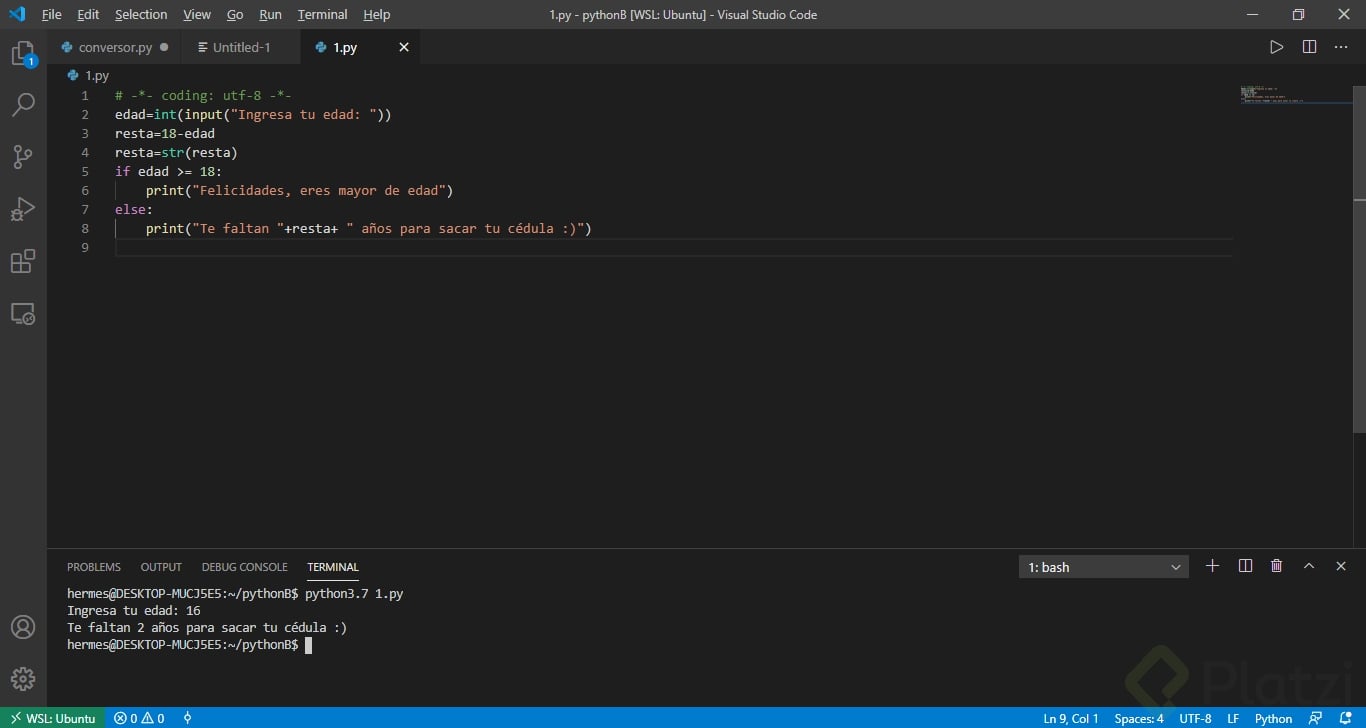Viewport: 1366px width, 728px height.
Task: Open the Go menu
Action: pos(235,14)
